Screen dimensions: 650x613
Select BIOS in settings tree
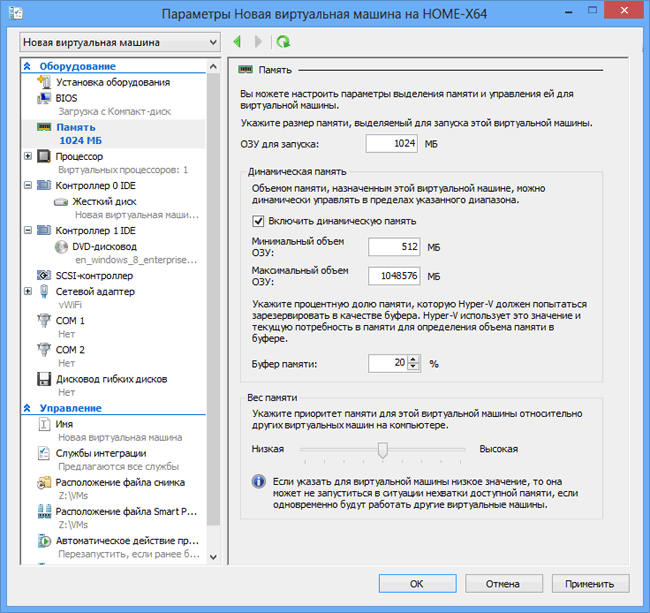(66, 98)
